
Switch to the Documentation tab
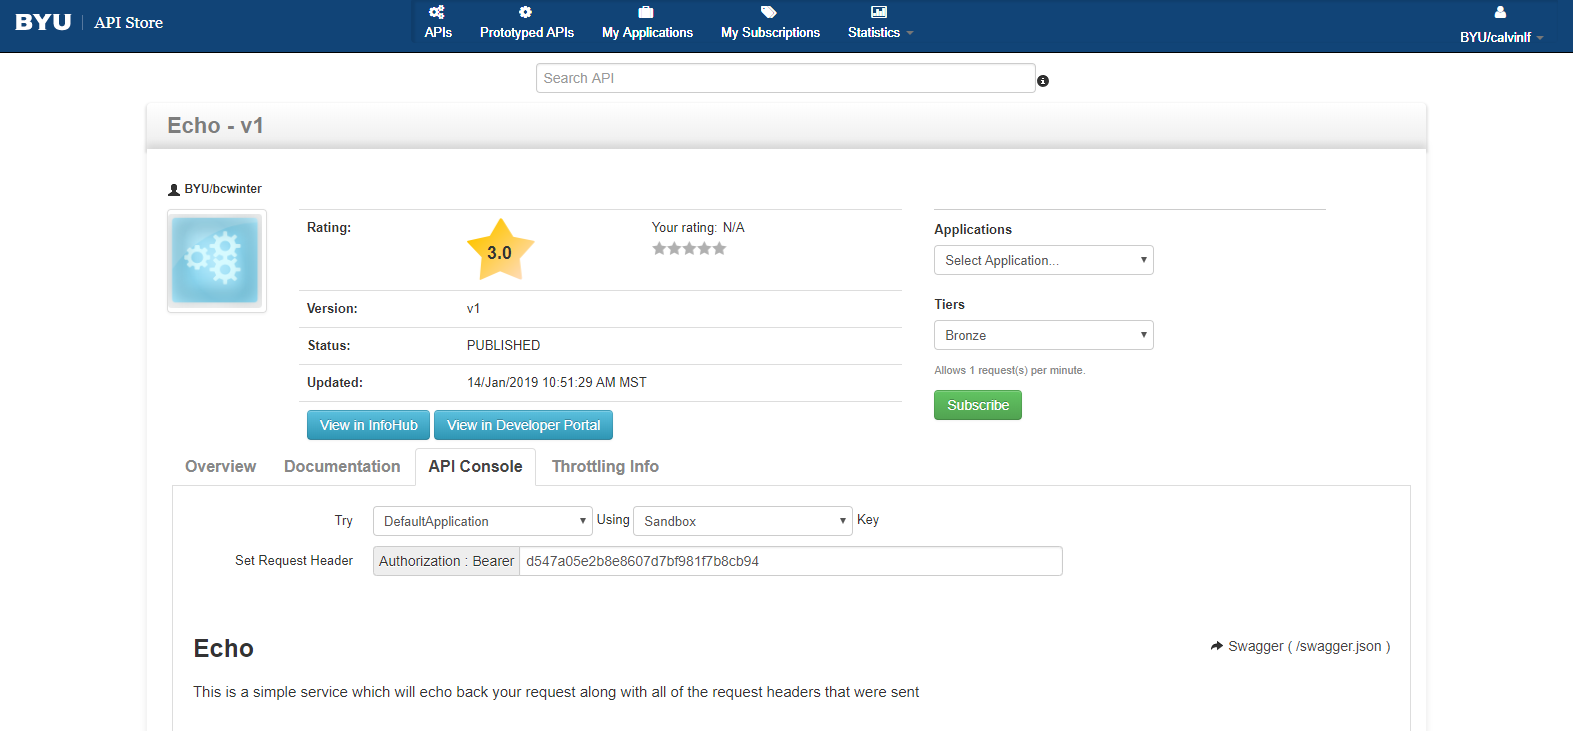point(342,466)
